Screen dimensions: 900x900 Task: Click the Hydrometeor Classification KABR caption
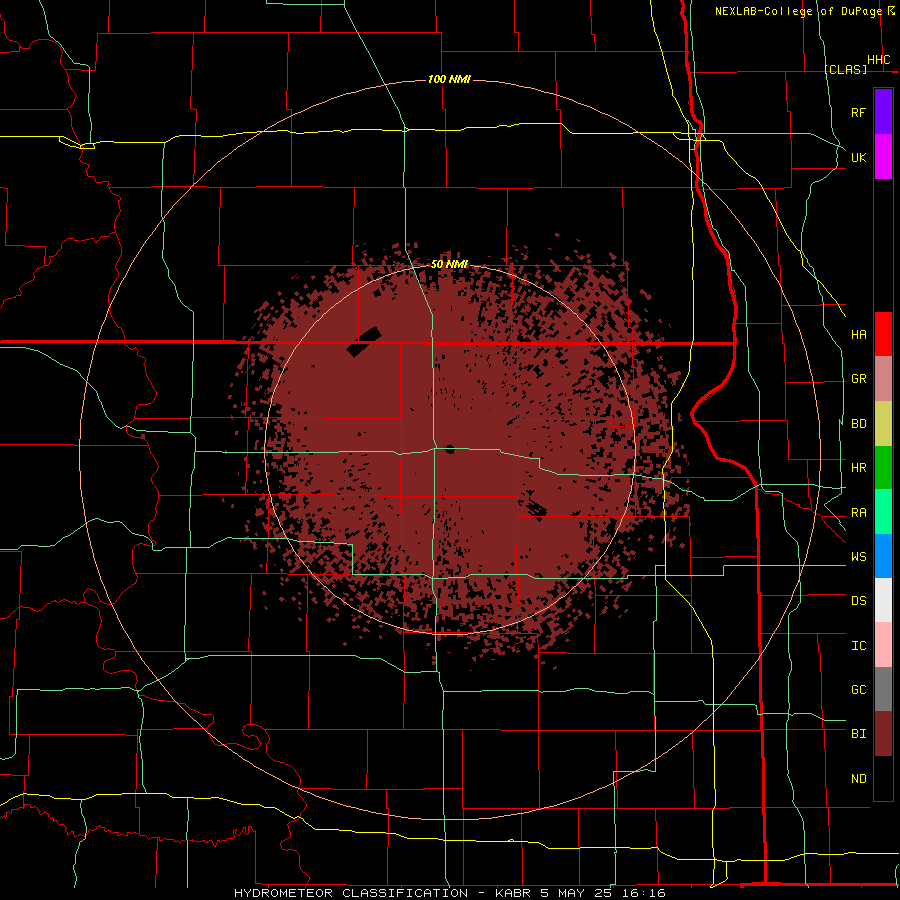tap(449, 893)
